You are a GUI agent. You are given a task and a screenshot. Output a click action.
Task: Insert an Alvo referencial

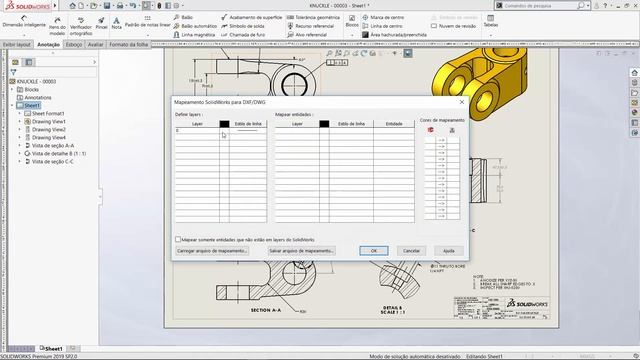tap(307, 35)
